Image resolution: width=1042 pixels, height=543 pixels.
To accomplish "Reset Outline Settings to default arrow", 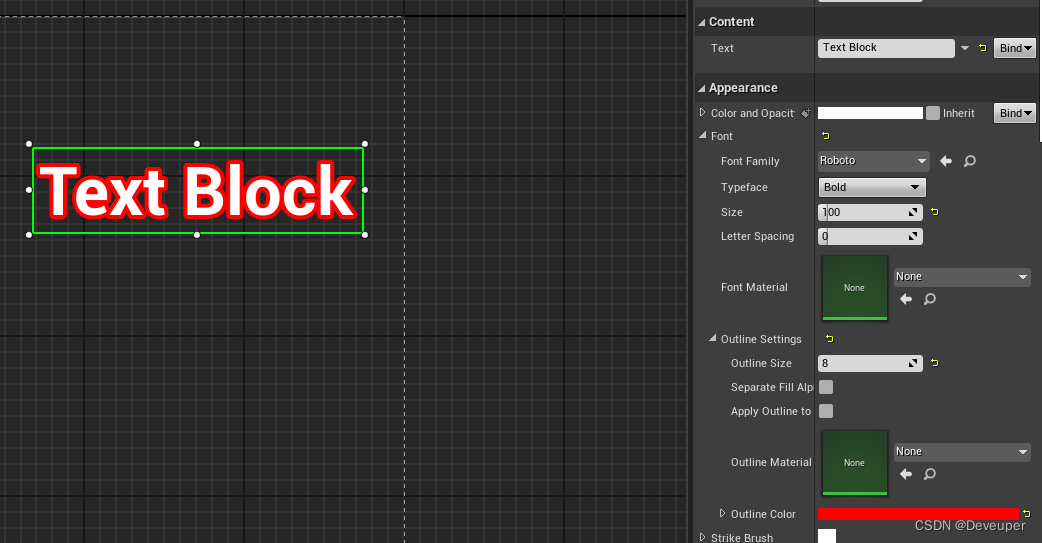I will click(829, 339).
